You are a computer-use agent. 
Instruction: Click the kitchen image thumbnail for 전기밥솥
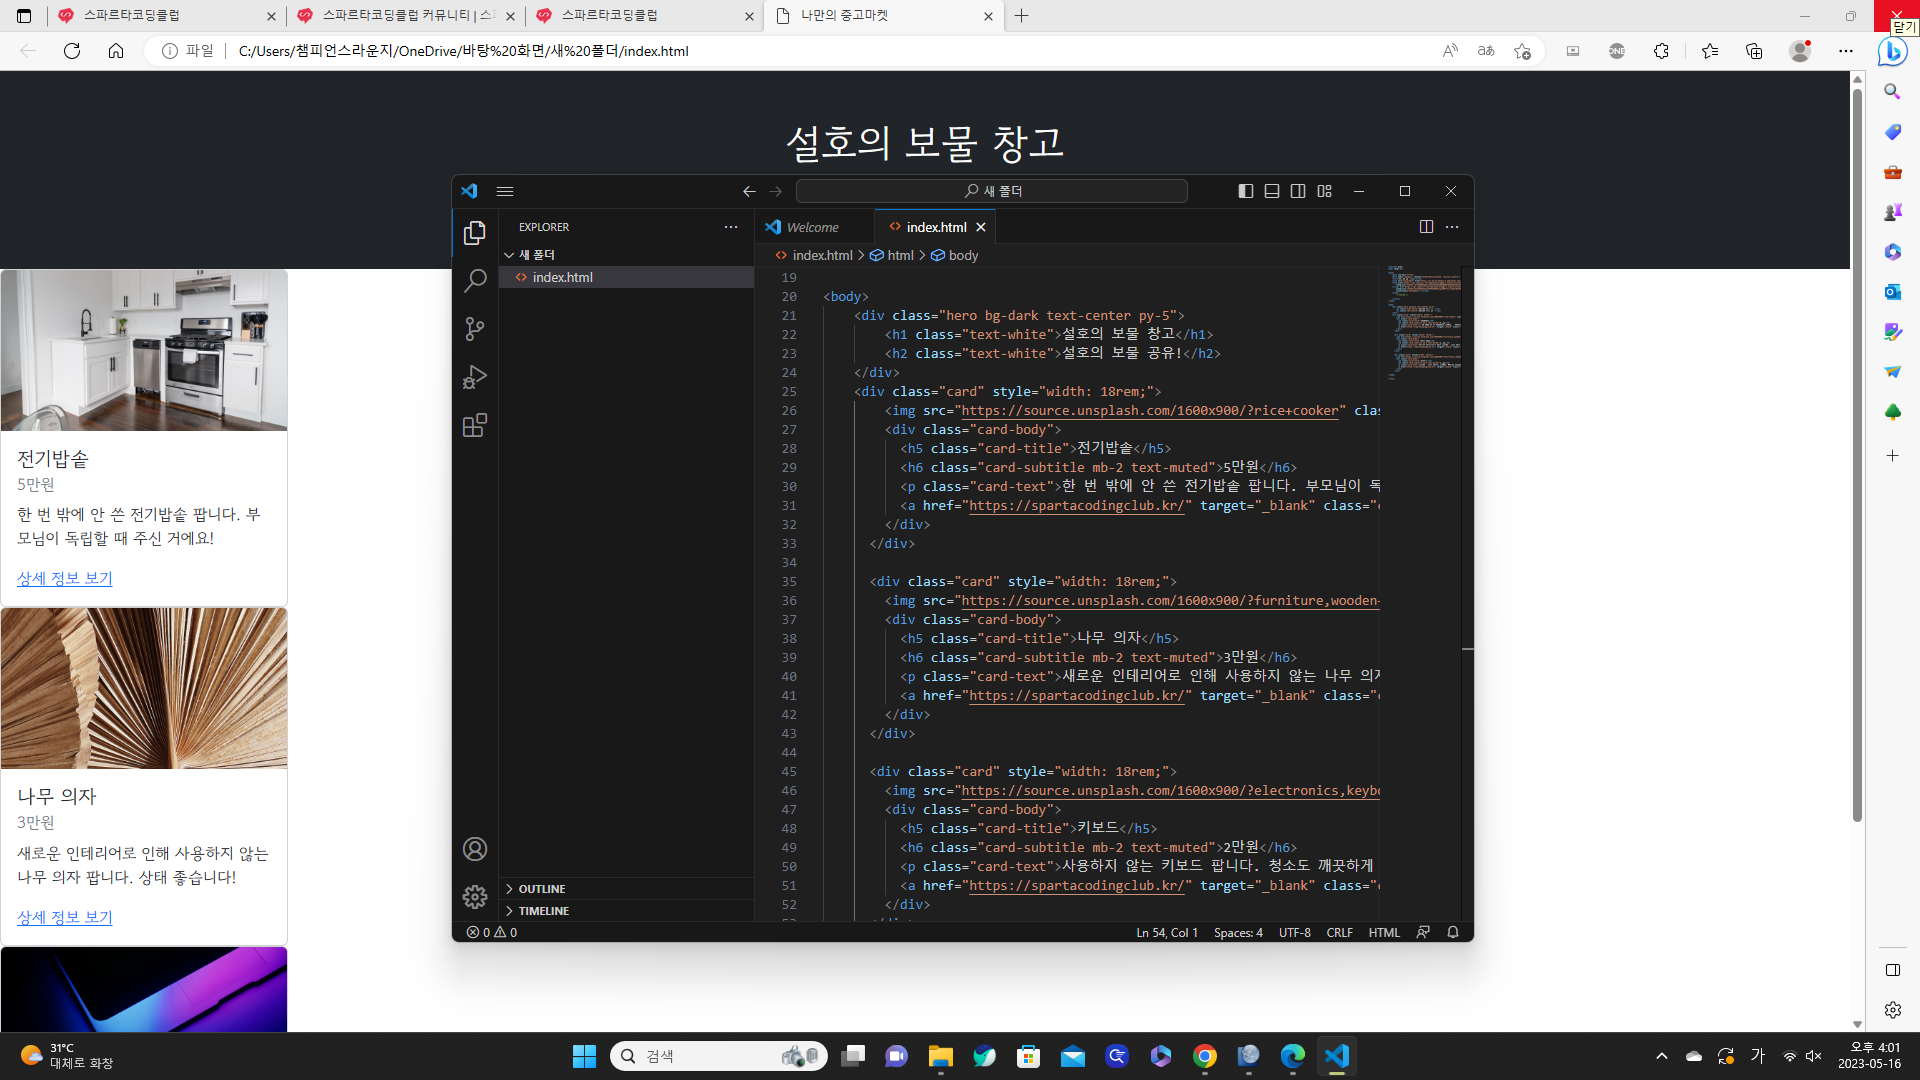[x=144, y=350]
